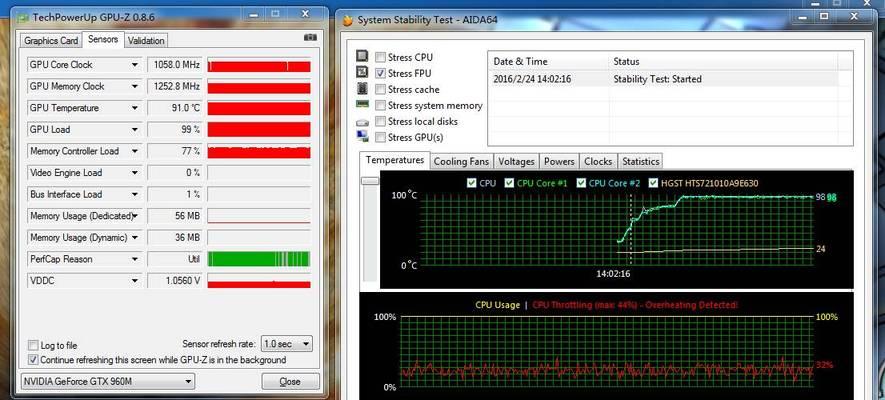This screenshot has height=400, width=885.
Task: Click the GPU Core Clock 1058.0 MHz value
Action: pyautogui.click(x=174, y=65)
